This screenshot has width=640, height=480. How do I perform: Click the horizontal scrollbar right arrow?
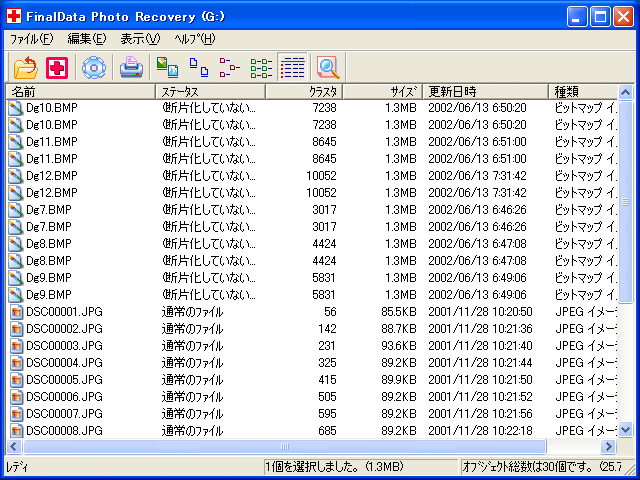(x=609, y=447)
